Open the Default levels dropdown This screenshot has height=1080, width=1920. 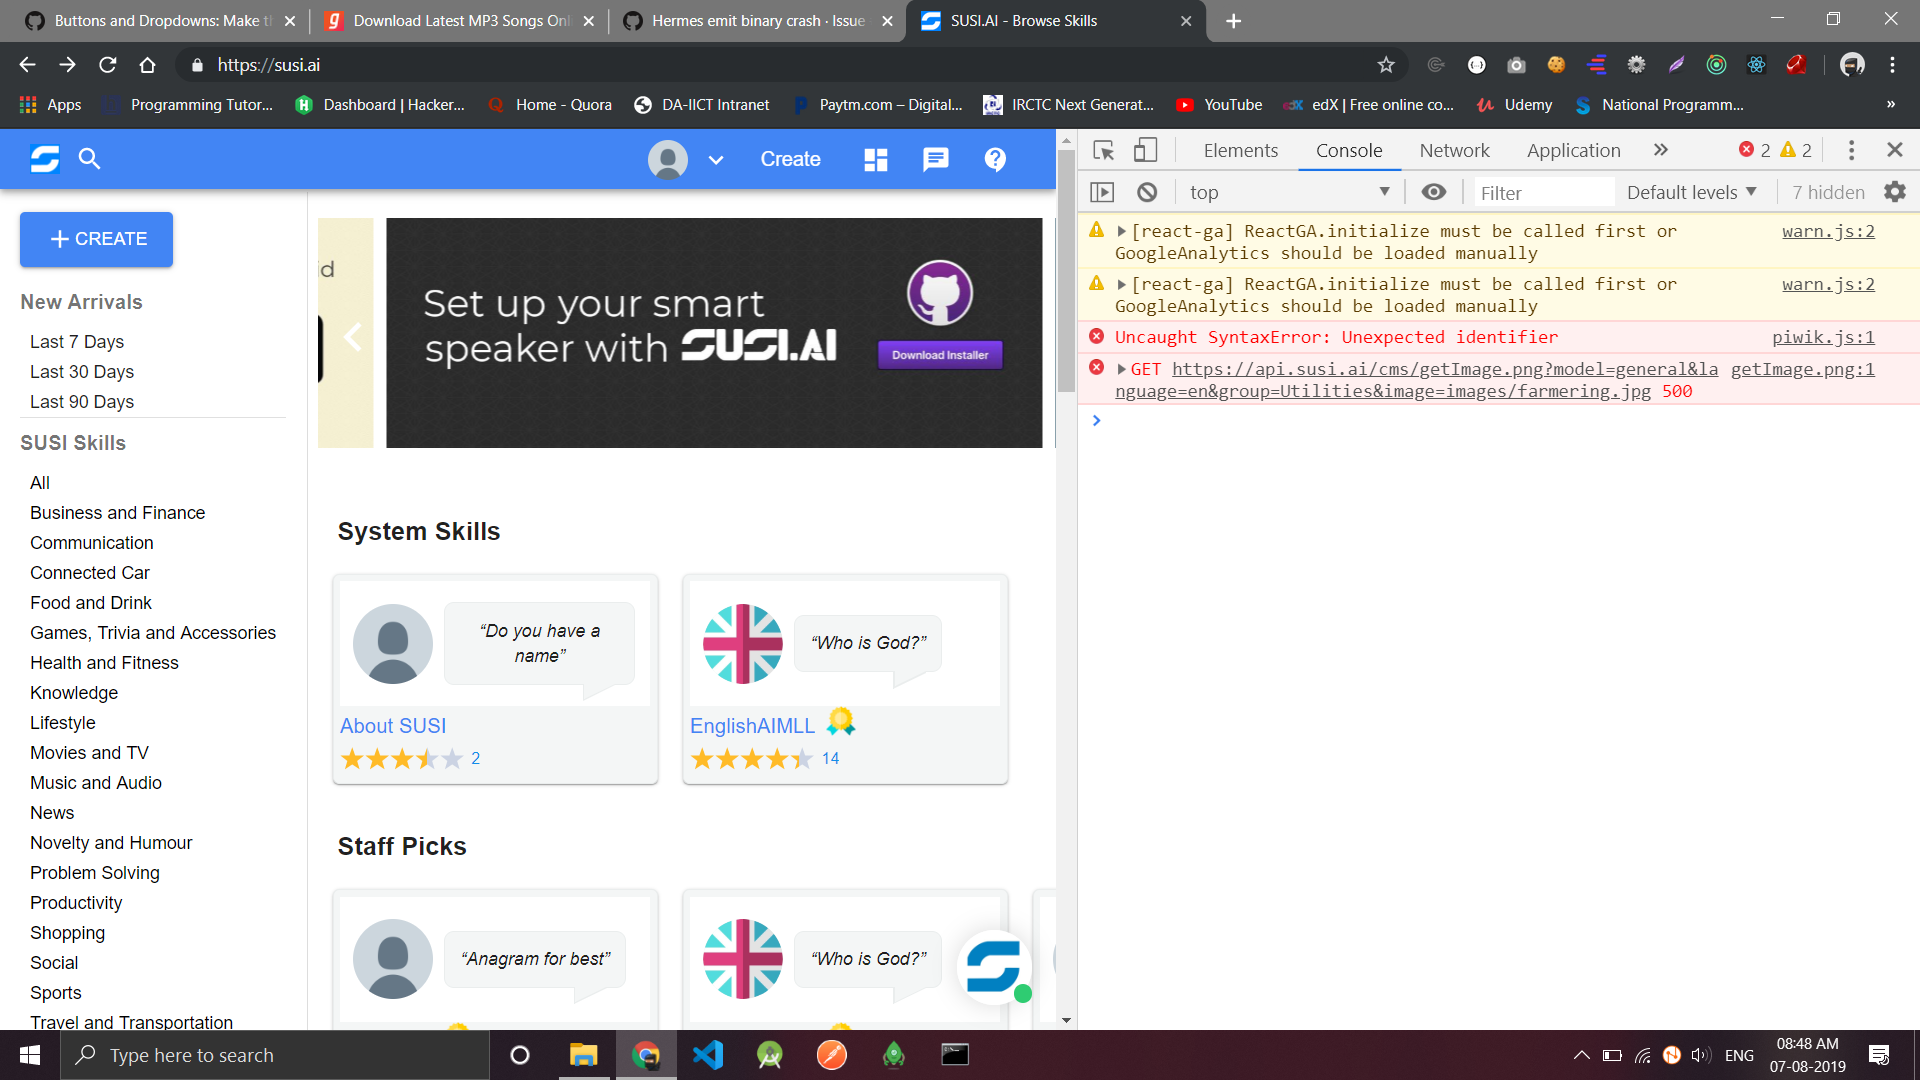[x=1691, y=191]
